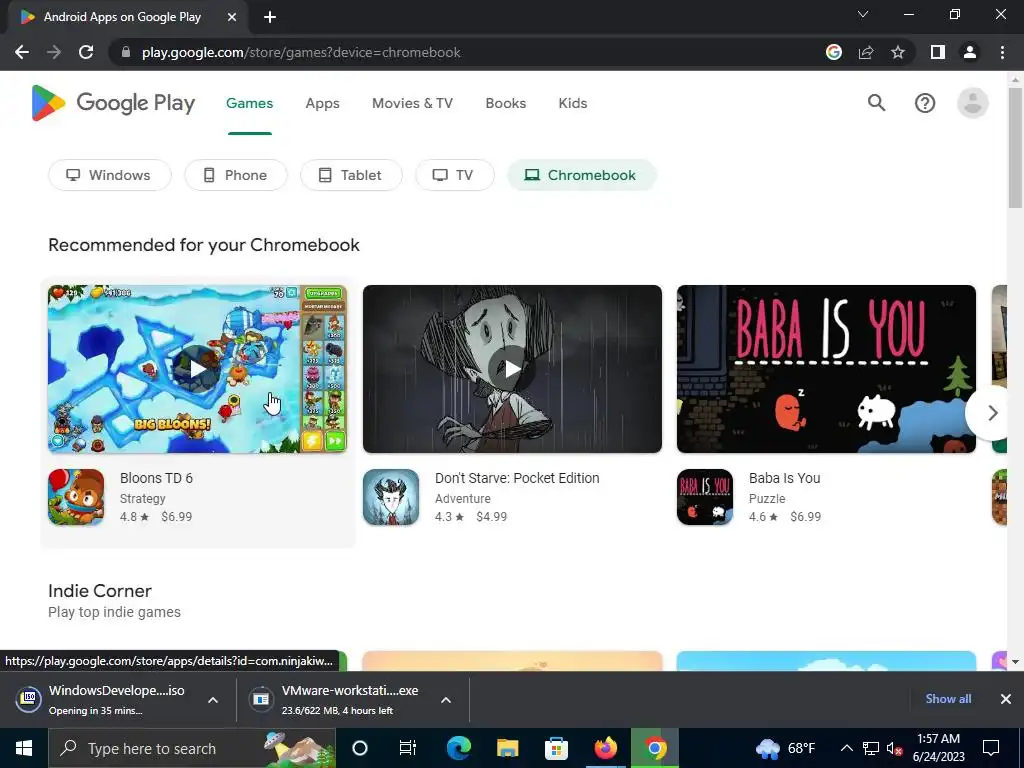Switch to the Movies & TV section

(412, 103)
